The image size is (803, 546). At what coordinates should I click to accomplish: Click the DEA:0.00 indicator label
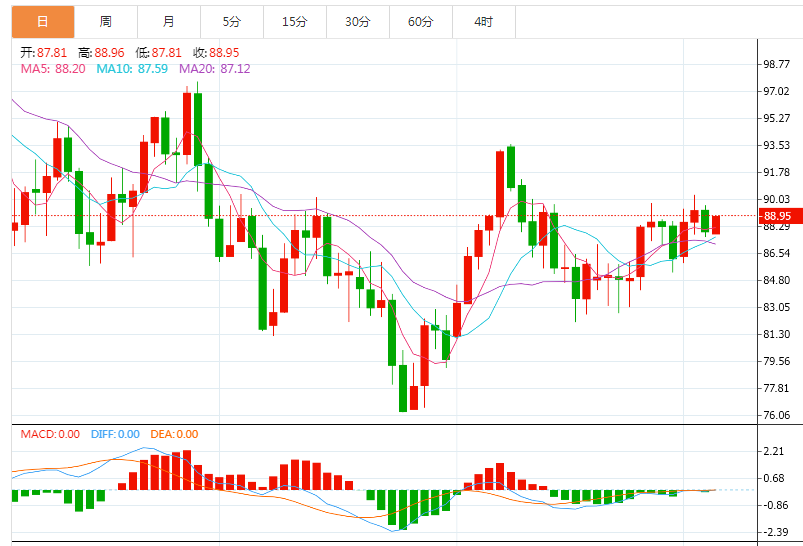pos(174,434)
